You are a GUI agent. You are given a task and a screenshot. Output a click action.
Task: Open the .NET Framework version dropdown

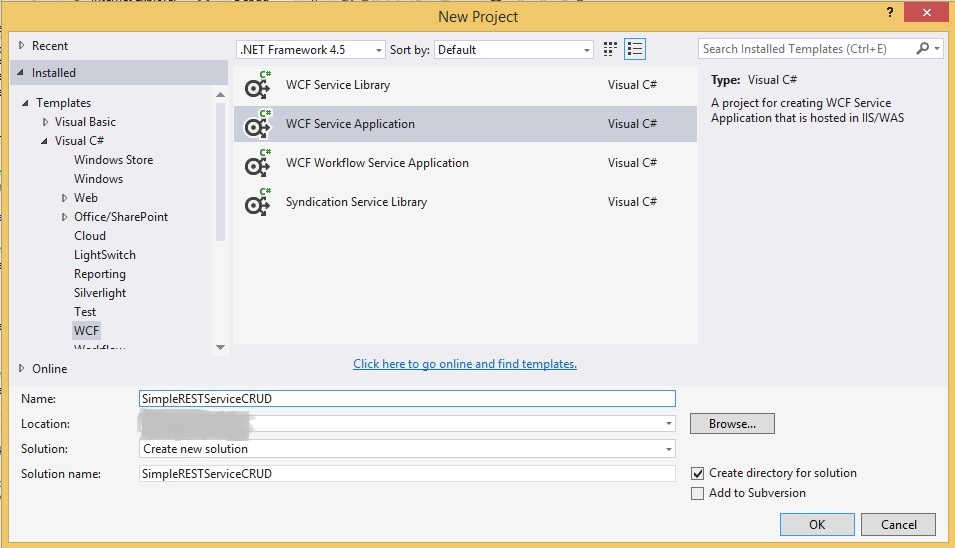(x=311, y=49)
